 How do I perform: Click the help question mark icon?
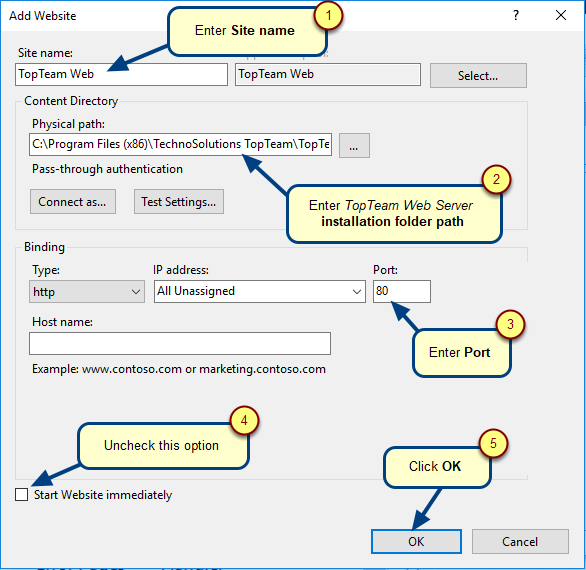[x=516, y=15]
